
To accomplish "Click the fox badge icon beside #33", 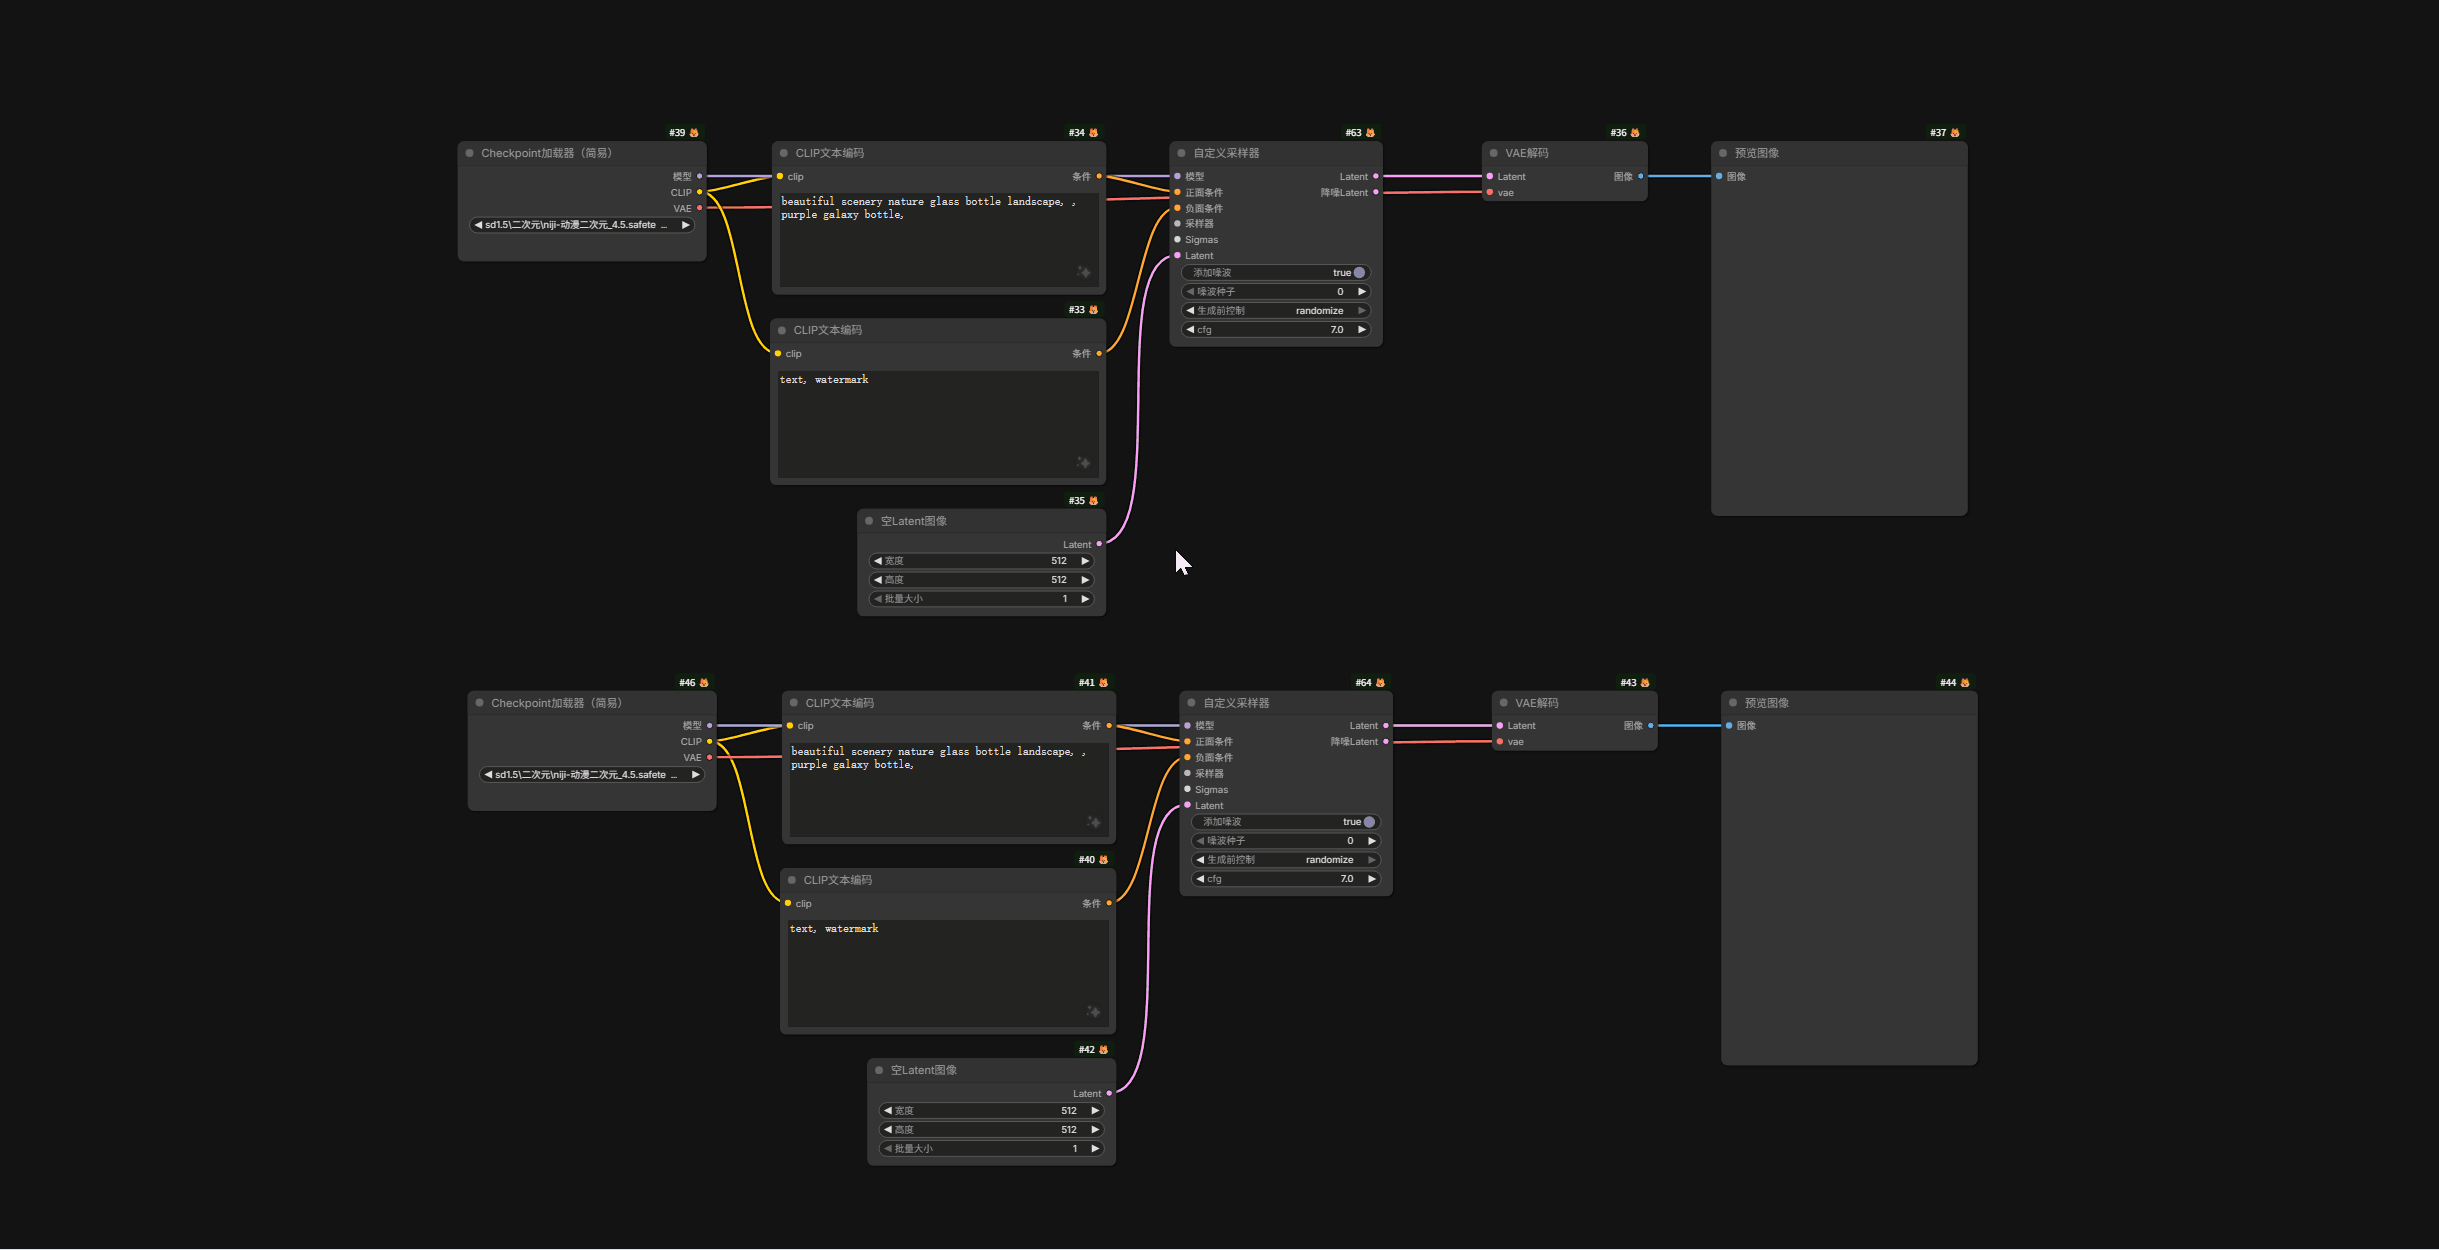I will (1093, 310).
